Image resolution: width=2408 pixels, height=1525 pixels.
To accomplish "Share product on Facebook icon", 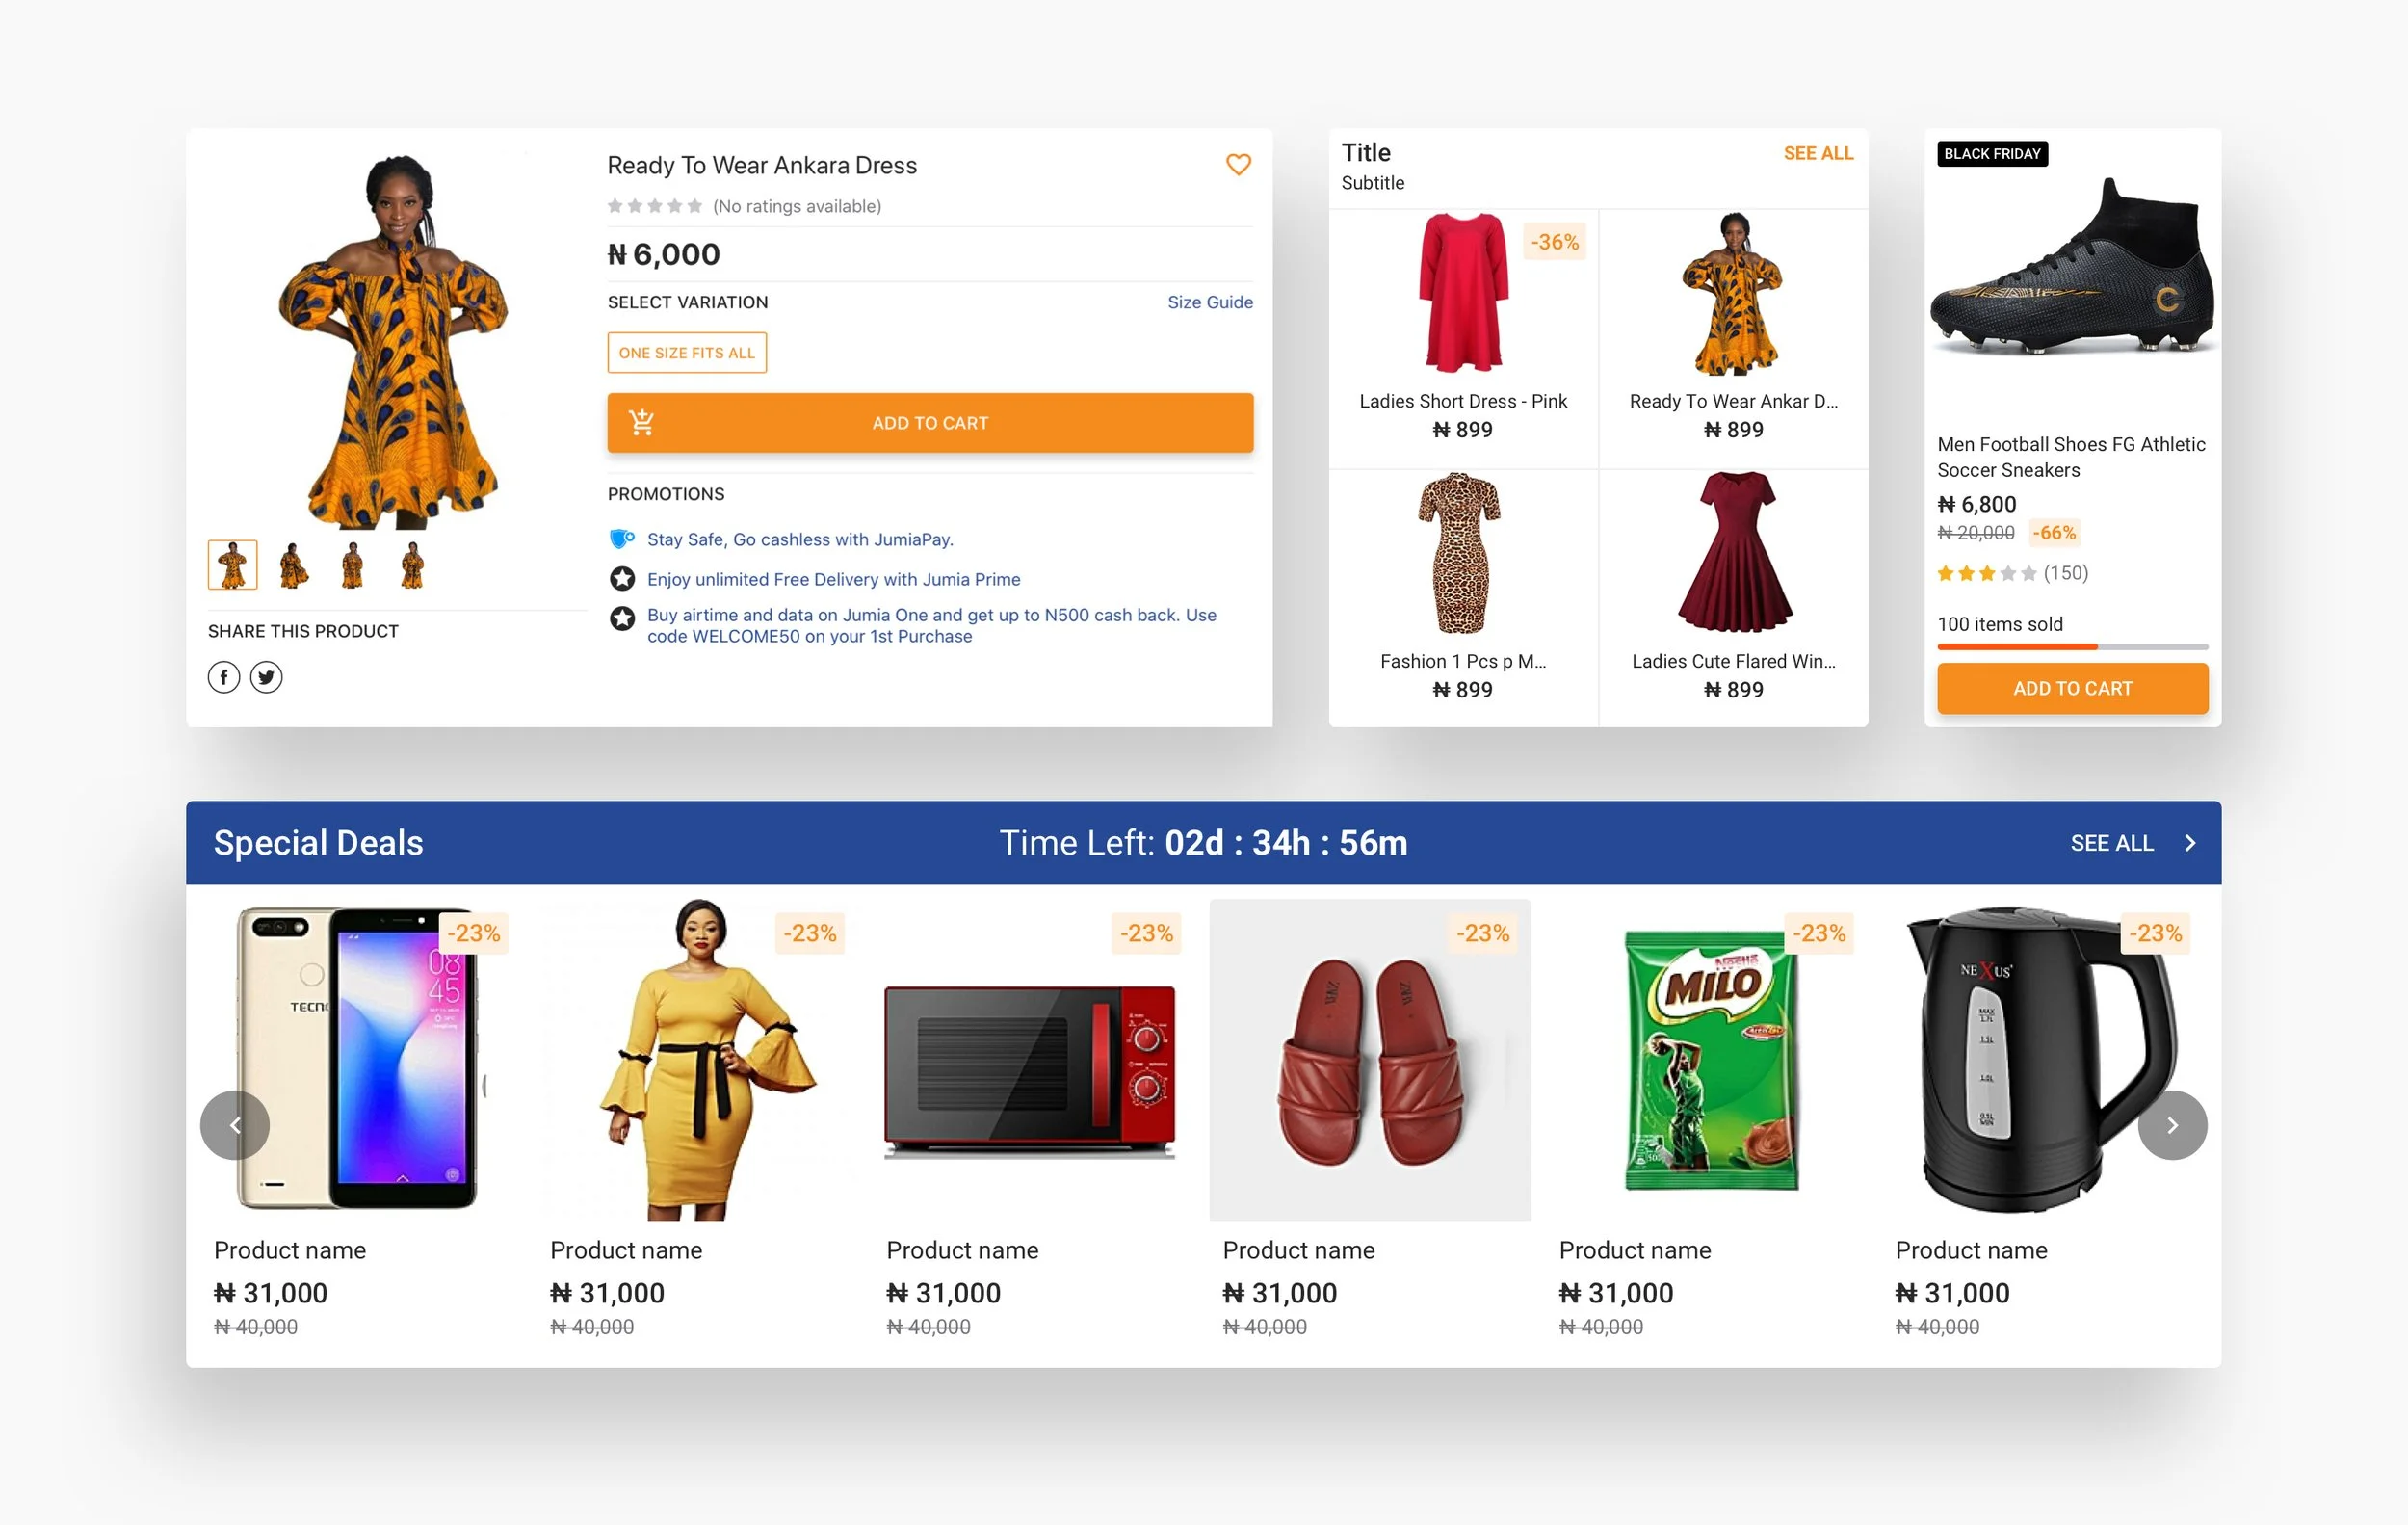I will point(224,677).
